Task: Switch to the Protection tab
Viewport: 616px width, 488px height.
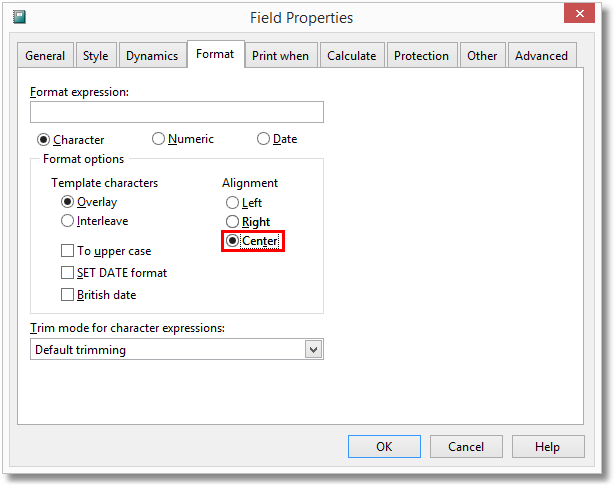Action: tap(422, 56)
